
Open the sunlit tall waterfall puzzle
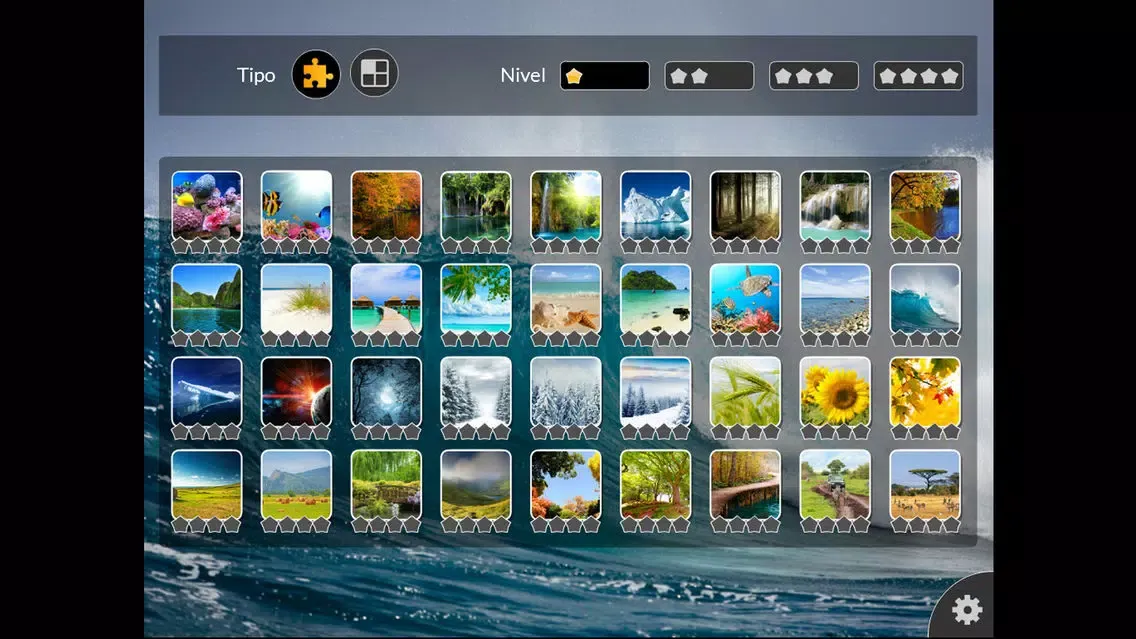(566, 206)
